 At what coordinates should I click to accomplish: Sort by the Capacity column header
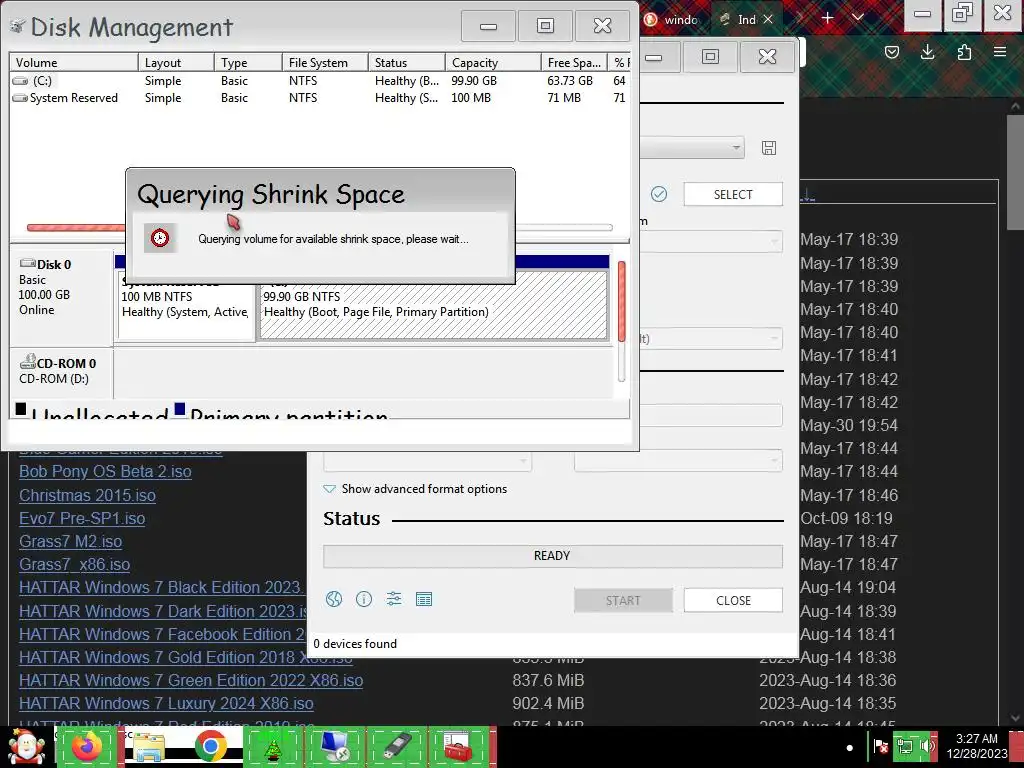[493, 63]
